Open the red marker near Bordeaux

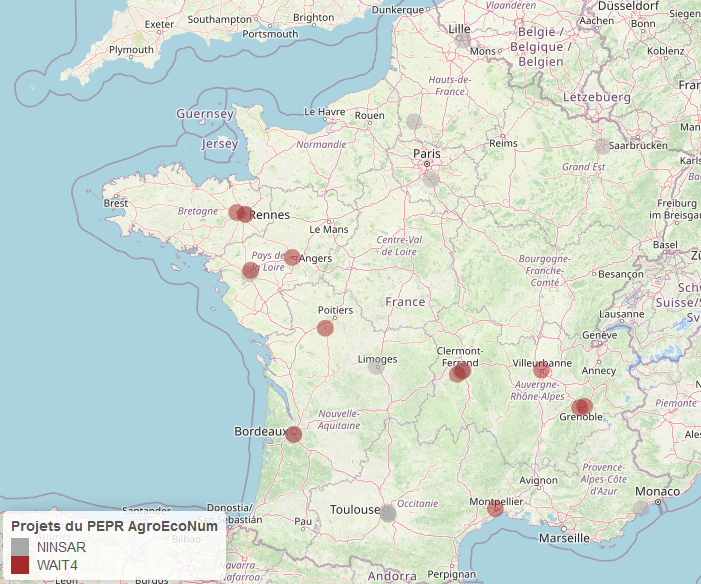(294, 434)
